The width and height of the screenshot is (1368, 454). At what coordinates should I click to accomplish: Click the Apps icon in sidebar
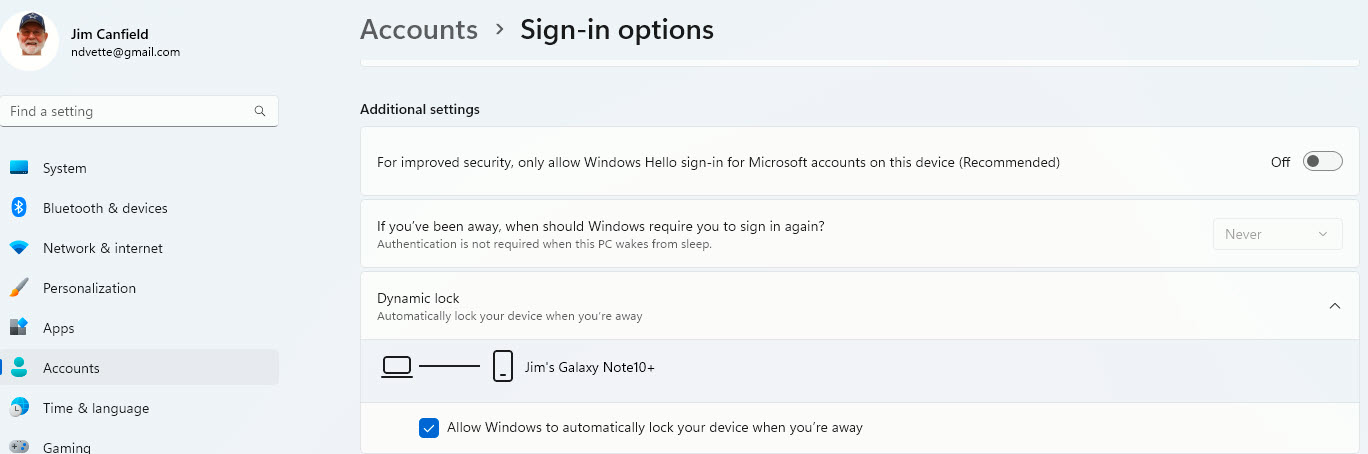pos(19,328)
